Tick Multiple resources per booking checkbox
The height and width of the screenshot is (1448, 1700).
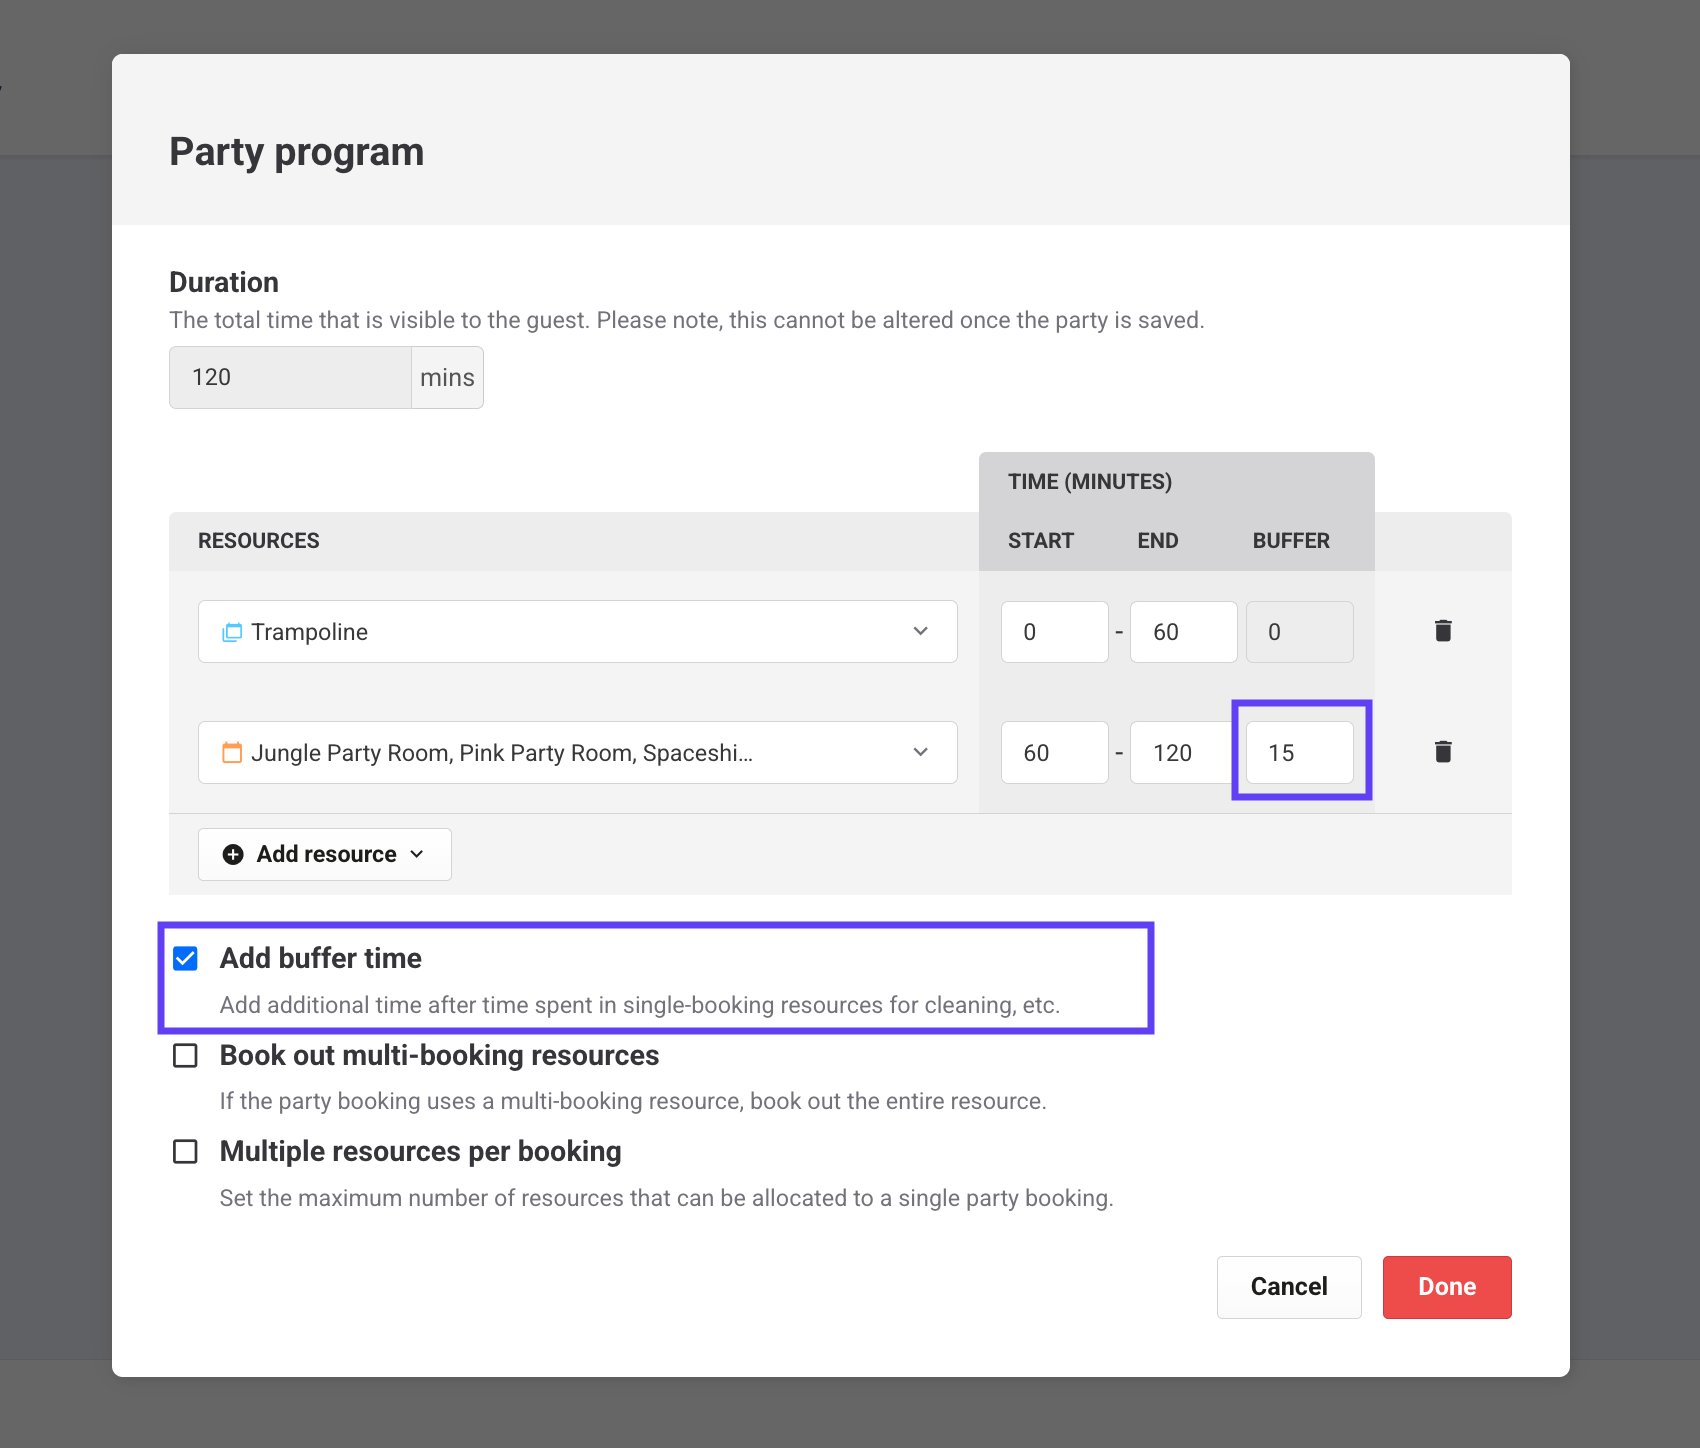pyautogui.click(x=185, y=1152)
